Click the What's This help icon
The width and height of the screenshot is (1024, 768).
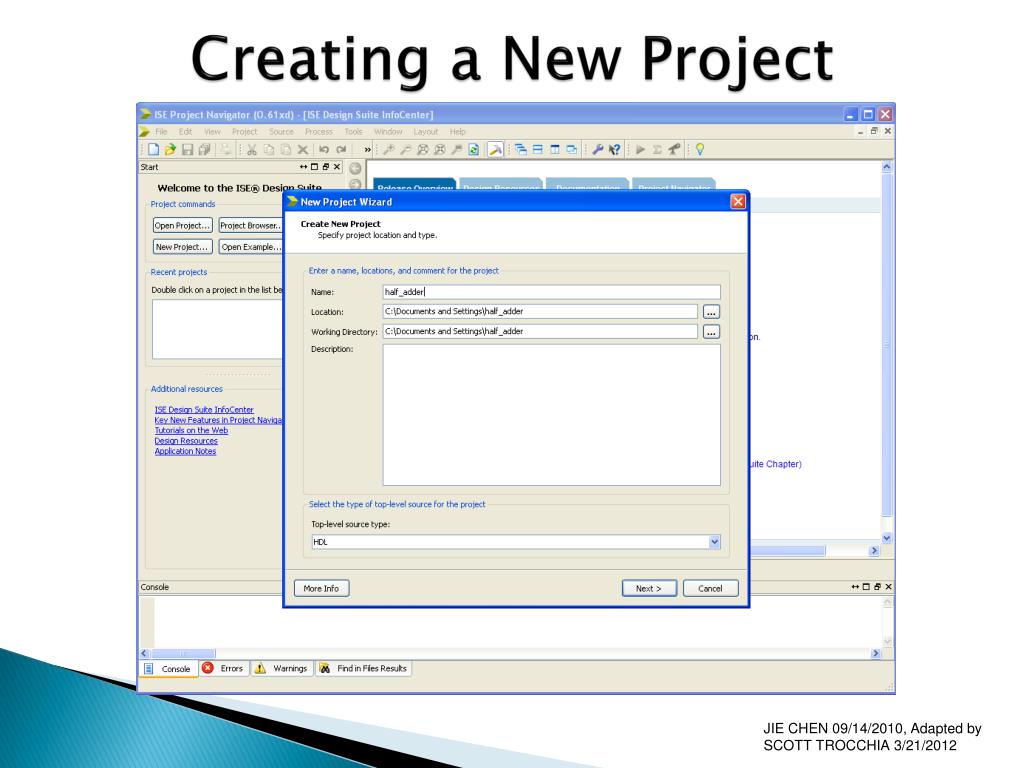[614, 150]
